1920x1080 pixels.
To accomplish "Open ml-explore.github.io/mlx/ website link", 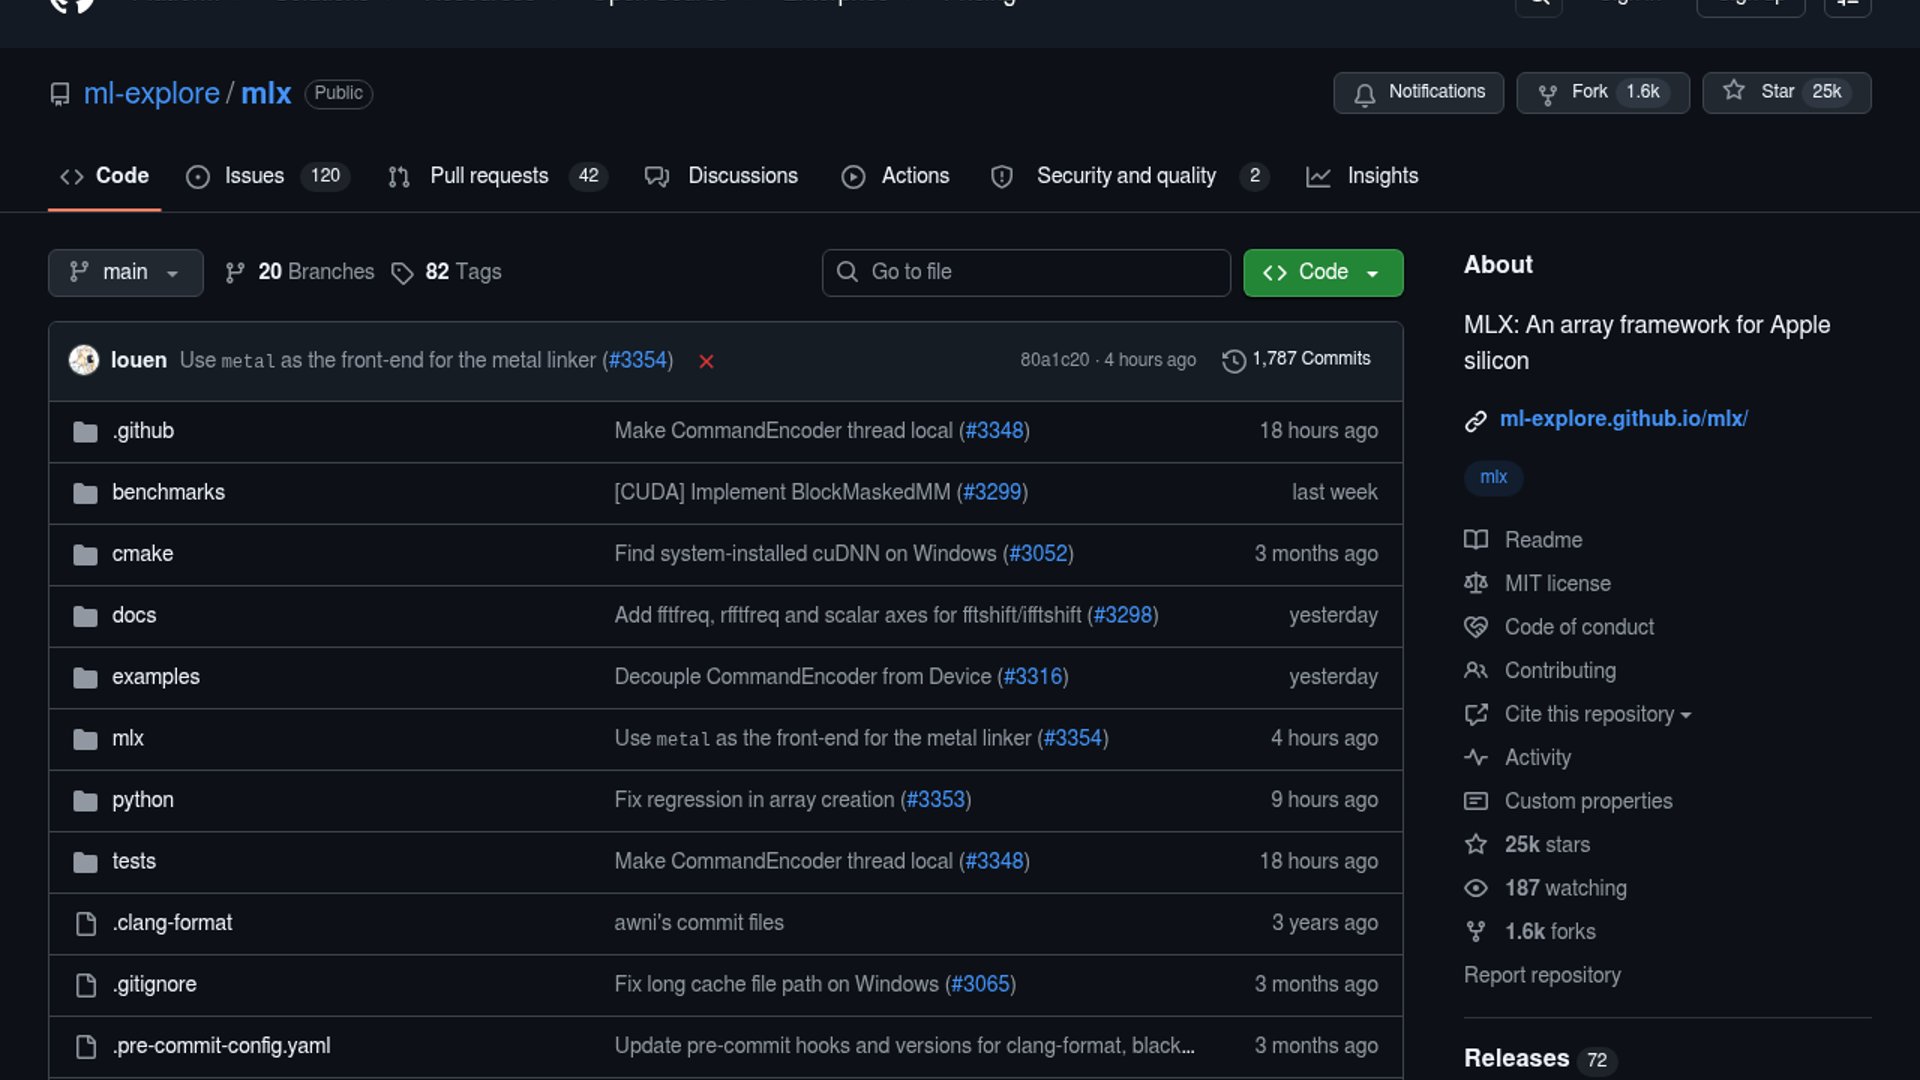I will [x=1623, y=419].
